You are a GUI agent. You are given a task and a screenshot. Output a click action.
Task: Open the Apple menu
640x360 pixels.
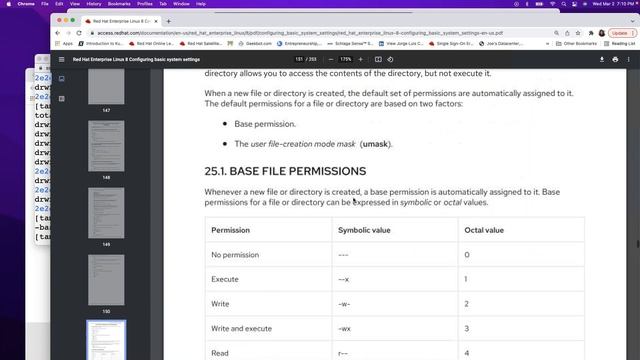coord(9,4)
